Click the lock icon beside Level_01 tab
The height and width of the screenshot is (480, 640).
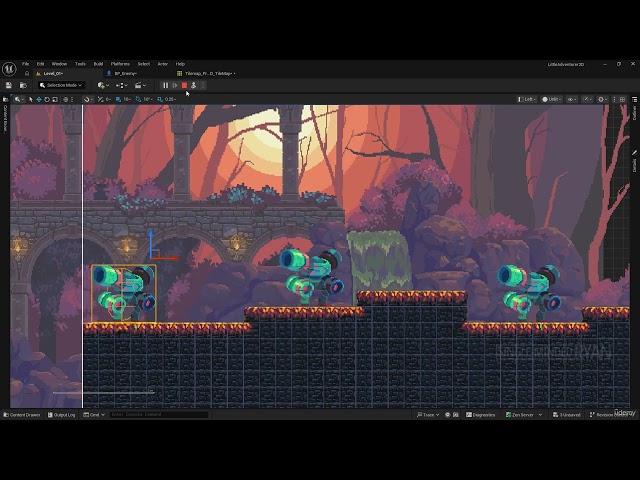[x=27, y=73]
